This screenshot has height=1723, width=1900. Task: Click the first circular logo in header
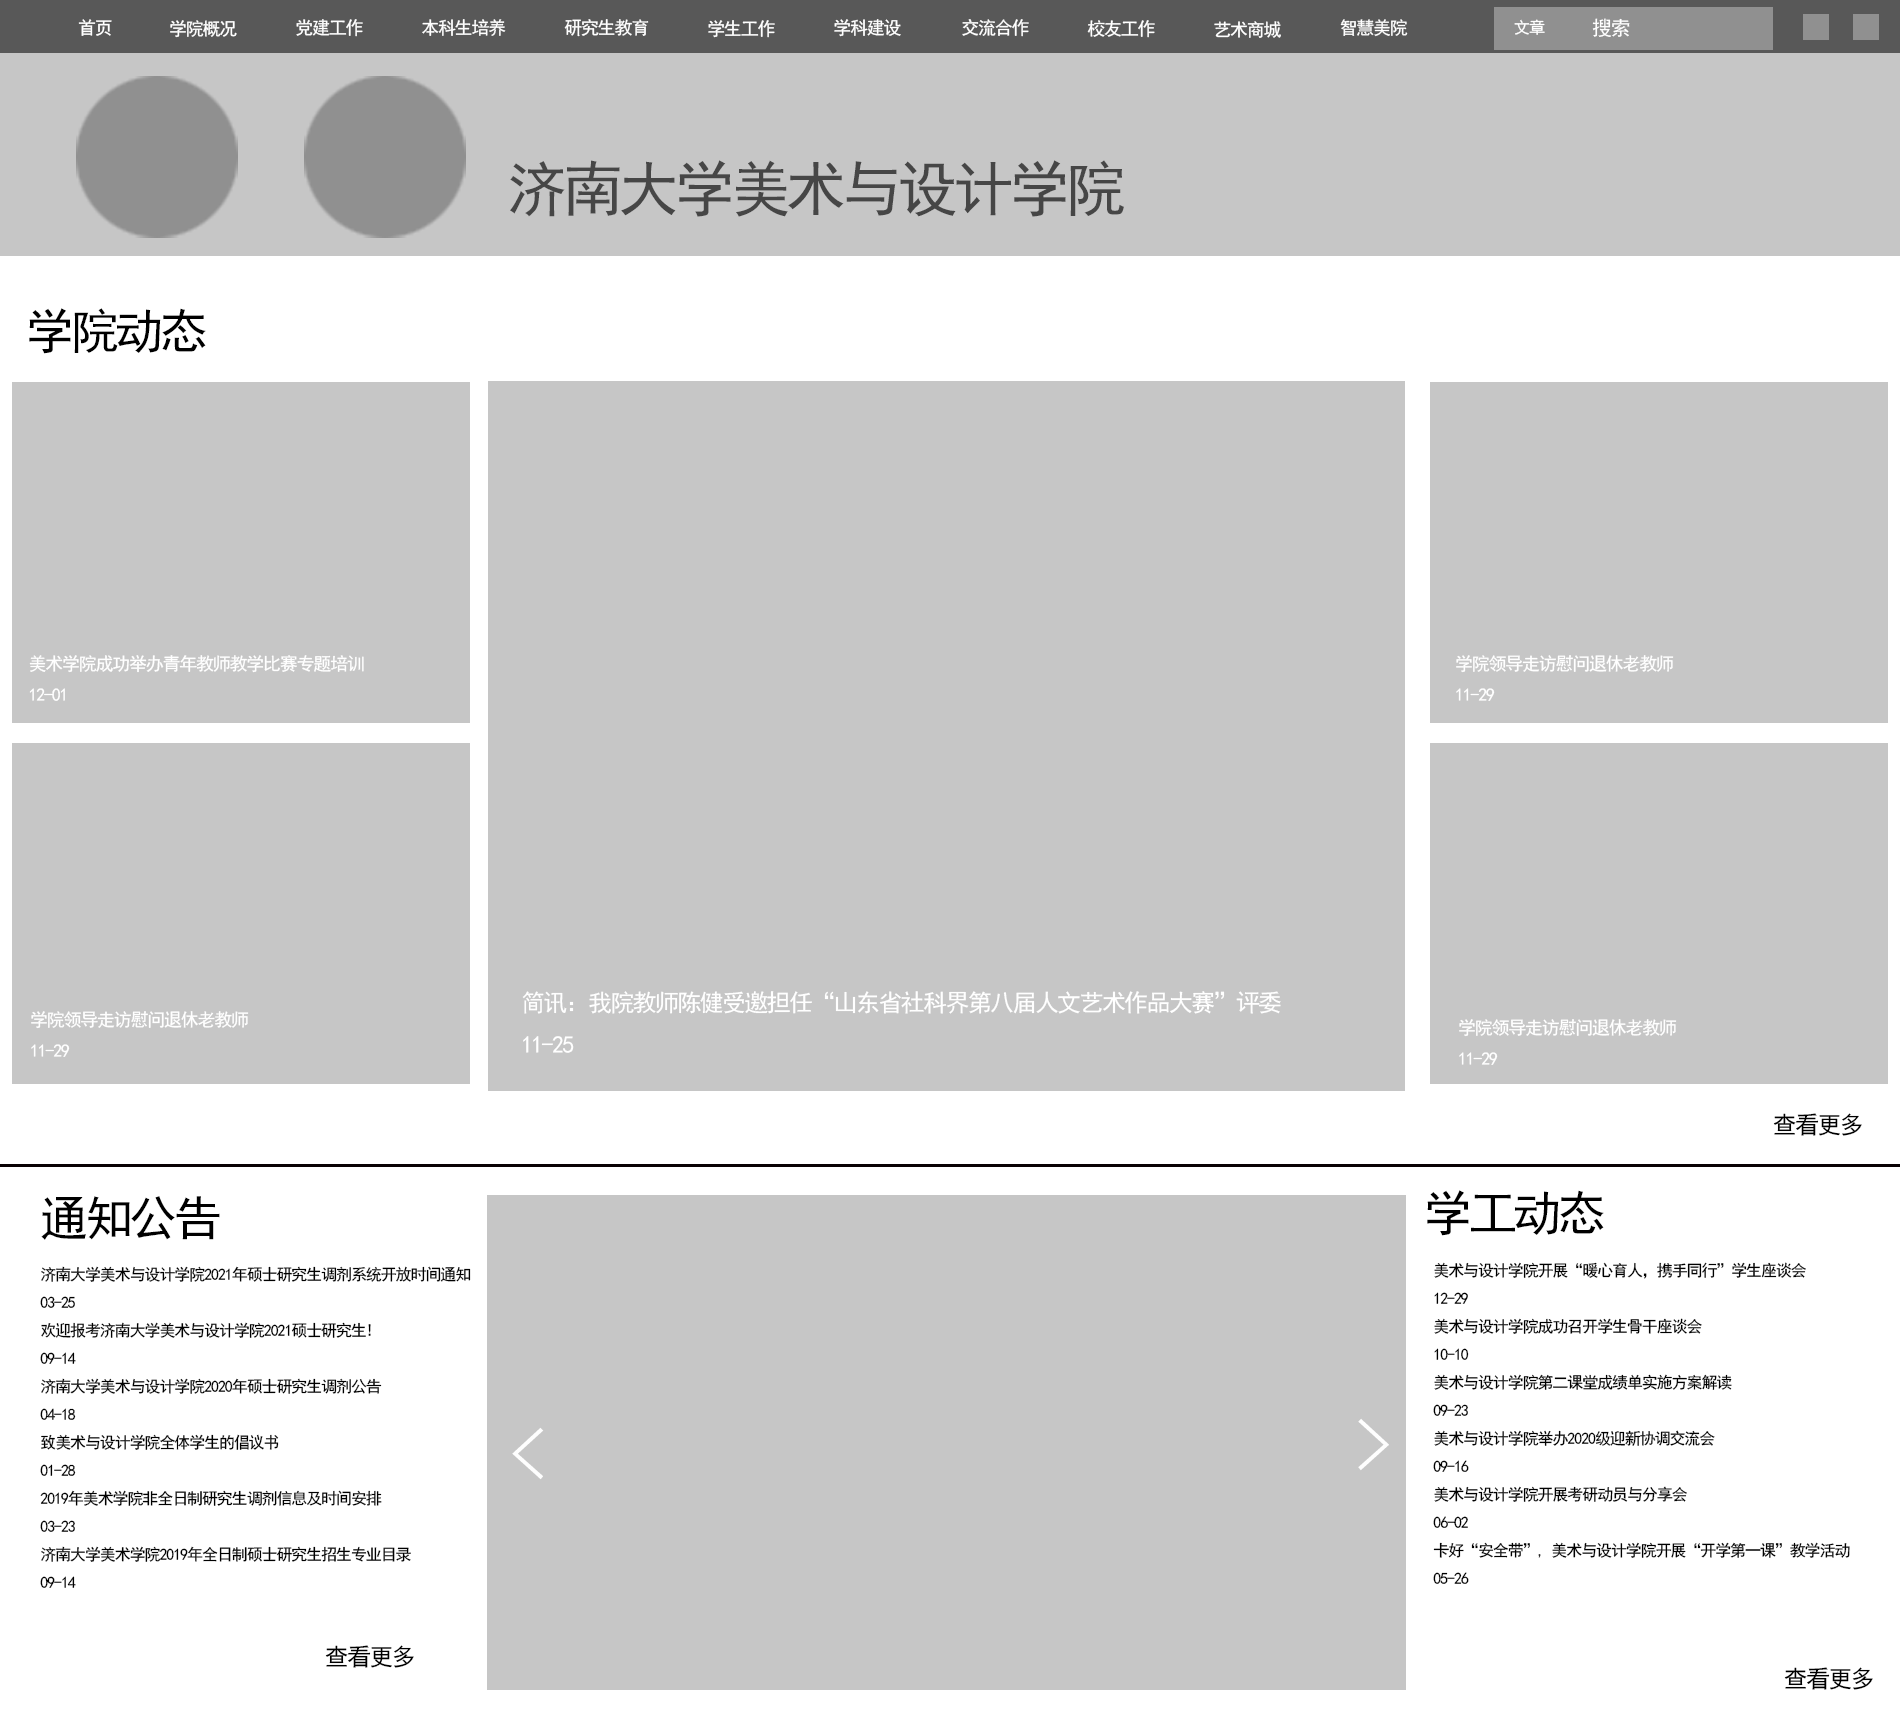(x=157, y=157)
